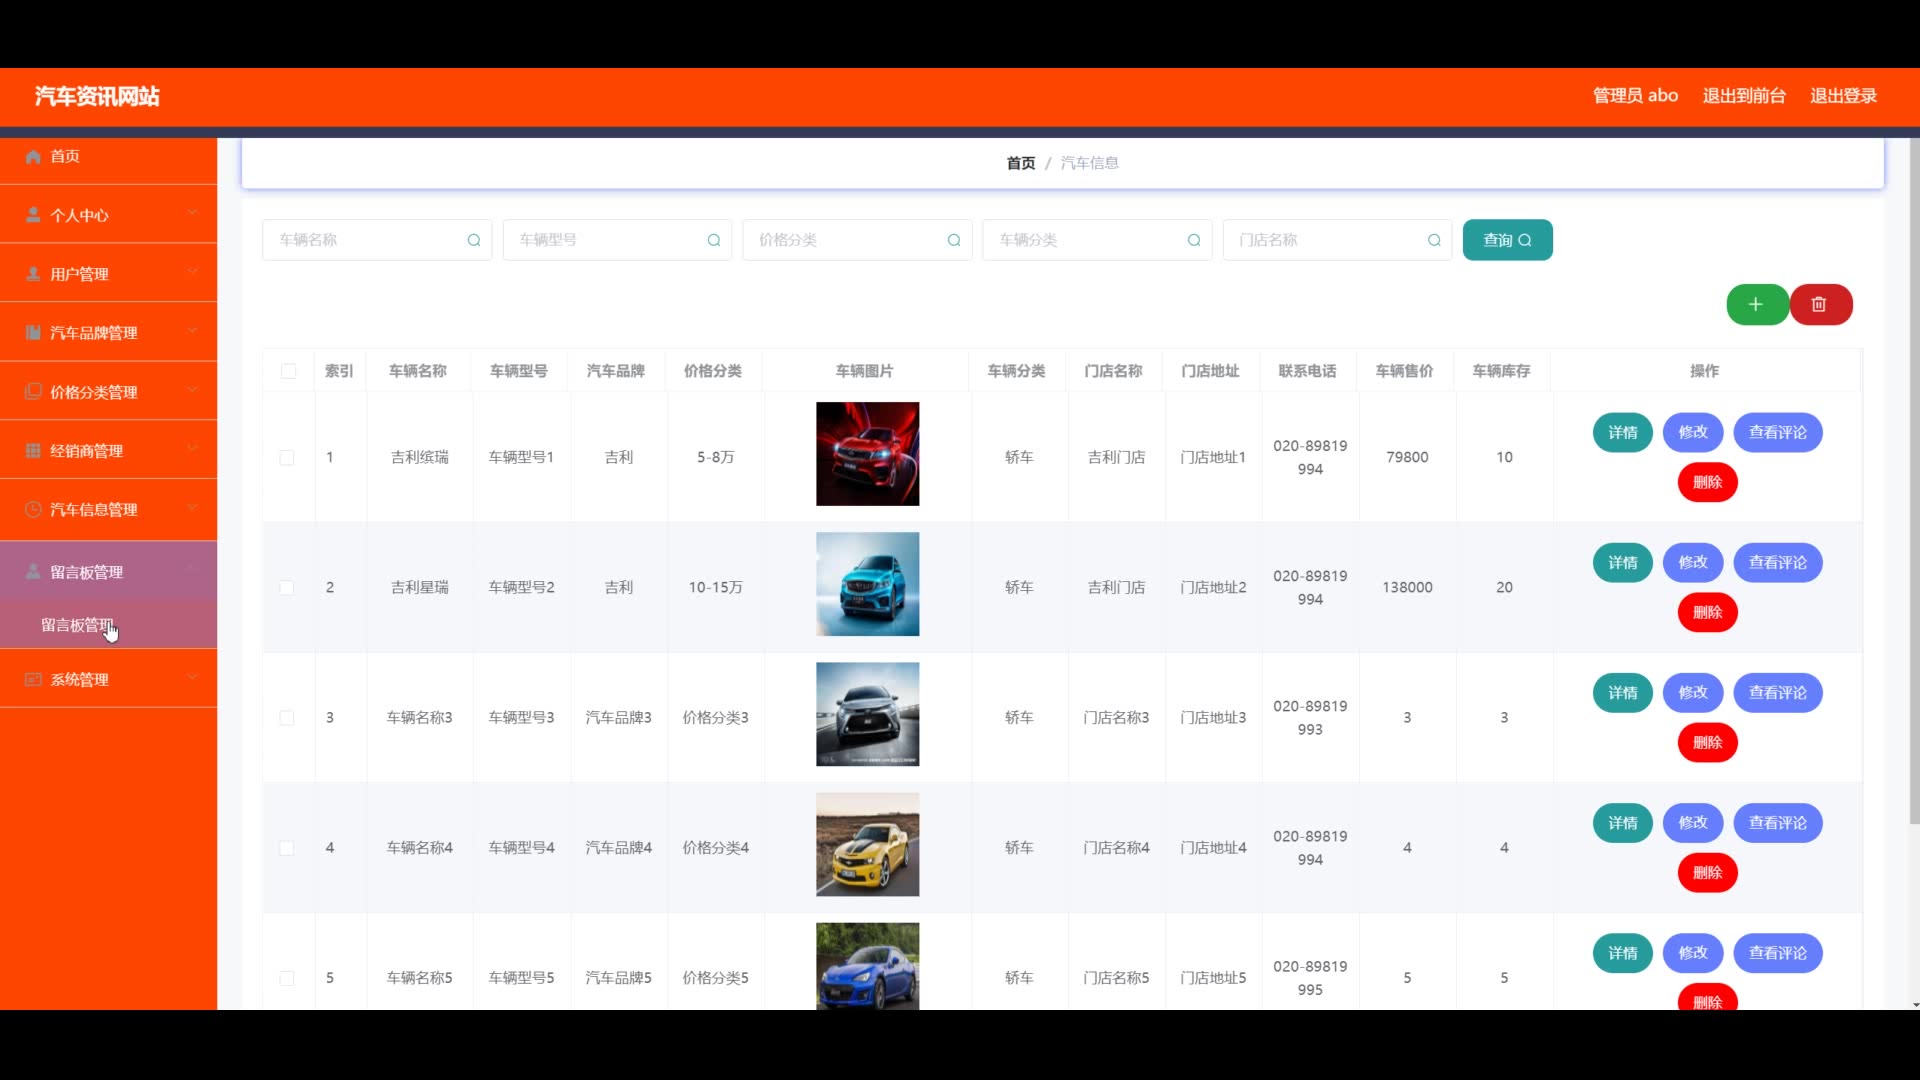Expand the 用户管理 chevron in sidebar
Screen dimensions: 1920x1080
pos(192,271)
